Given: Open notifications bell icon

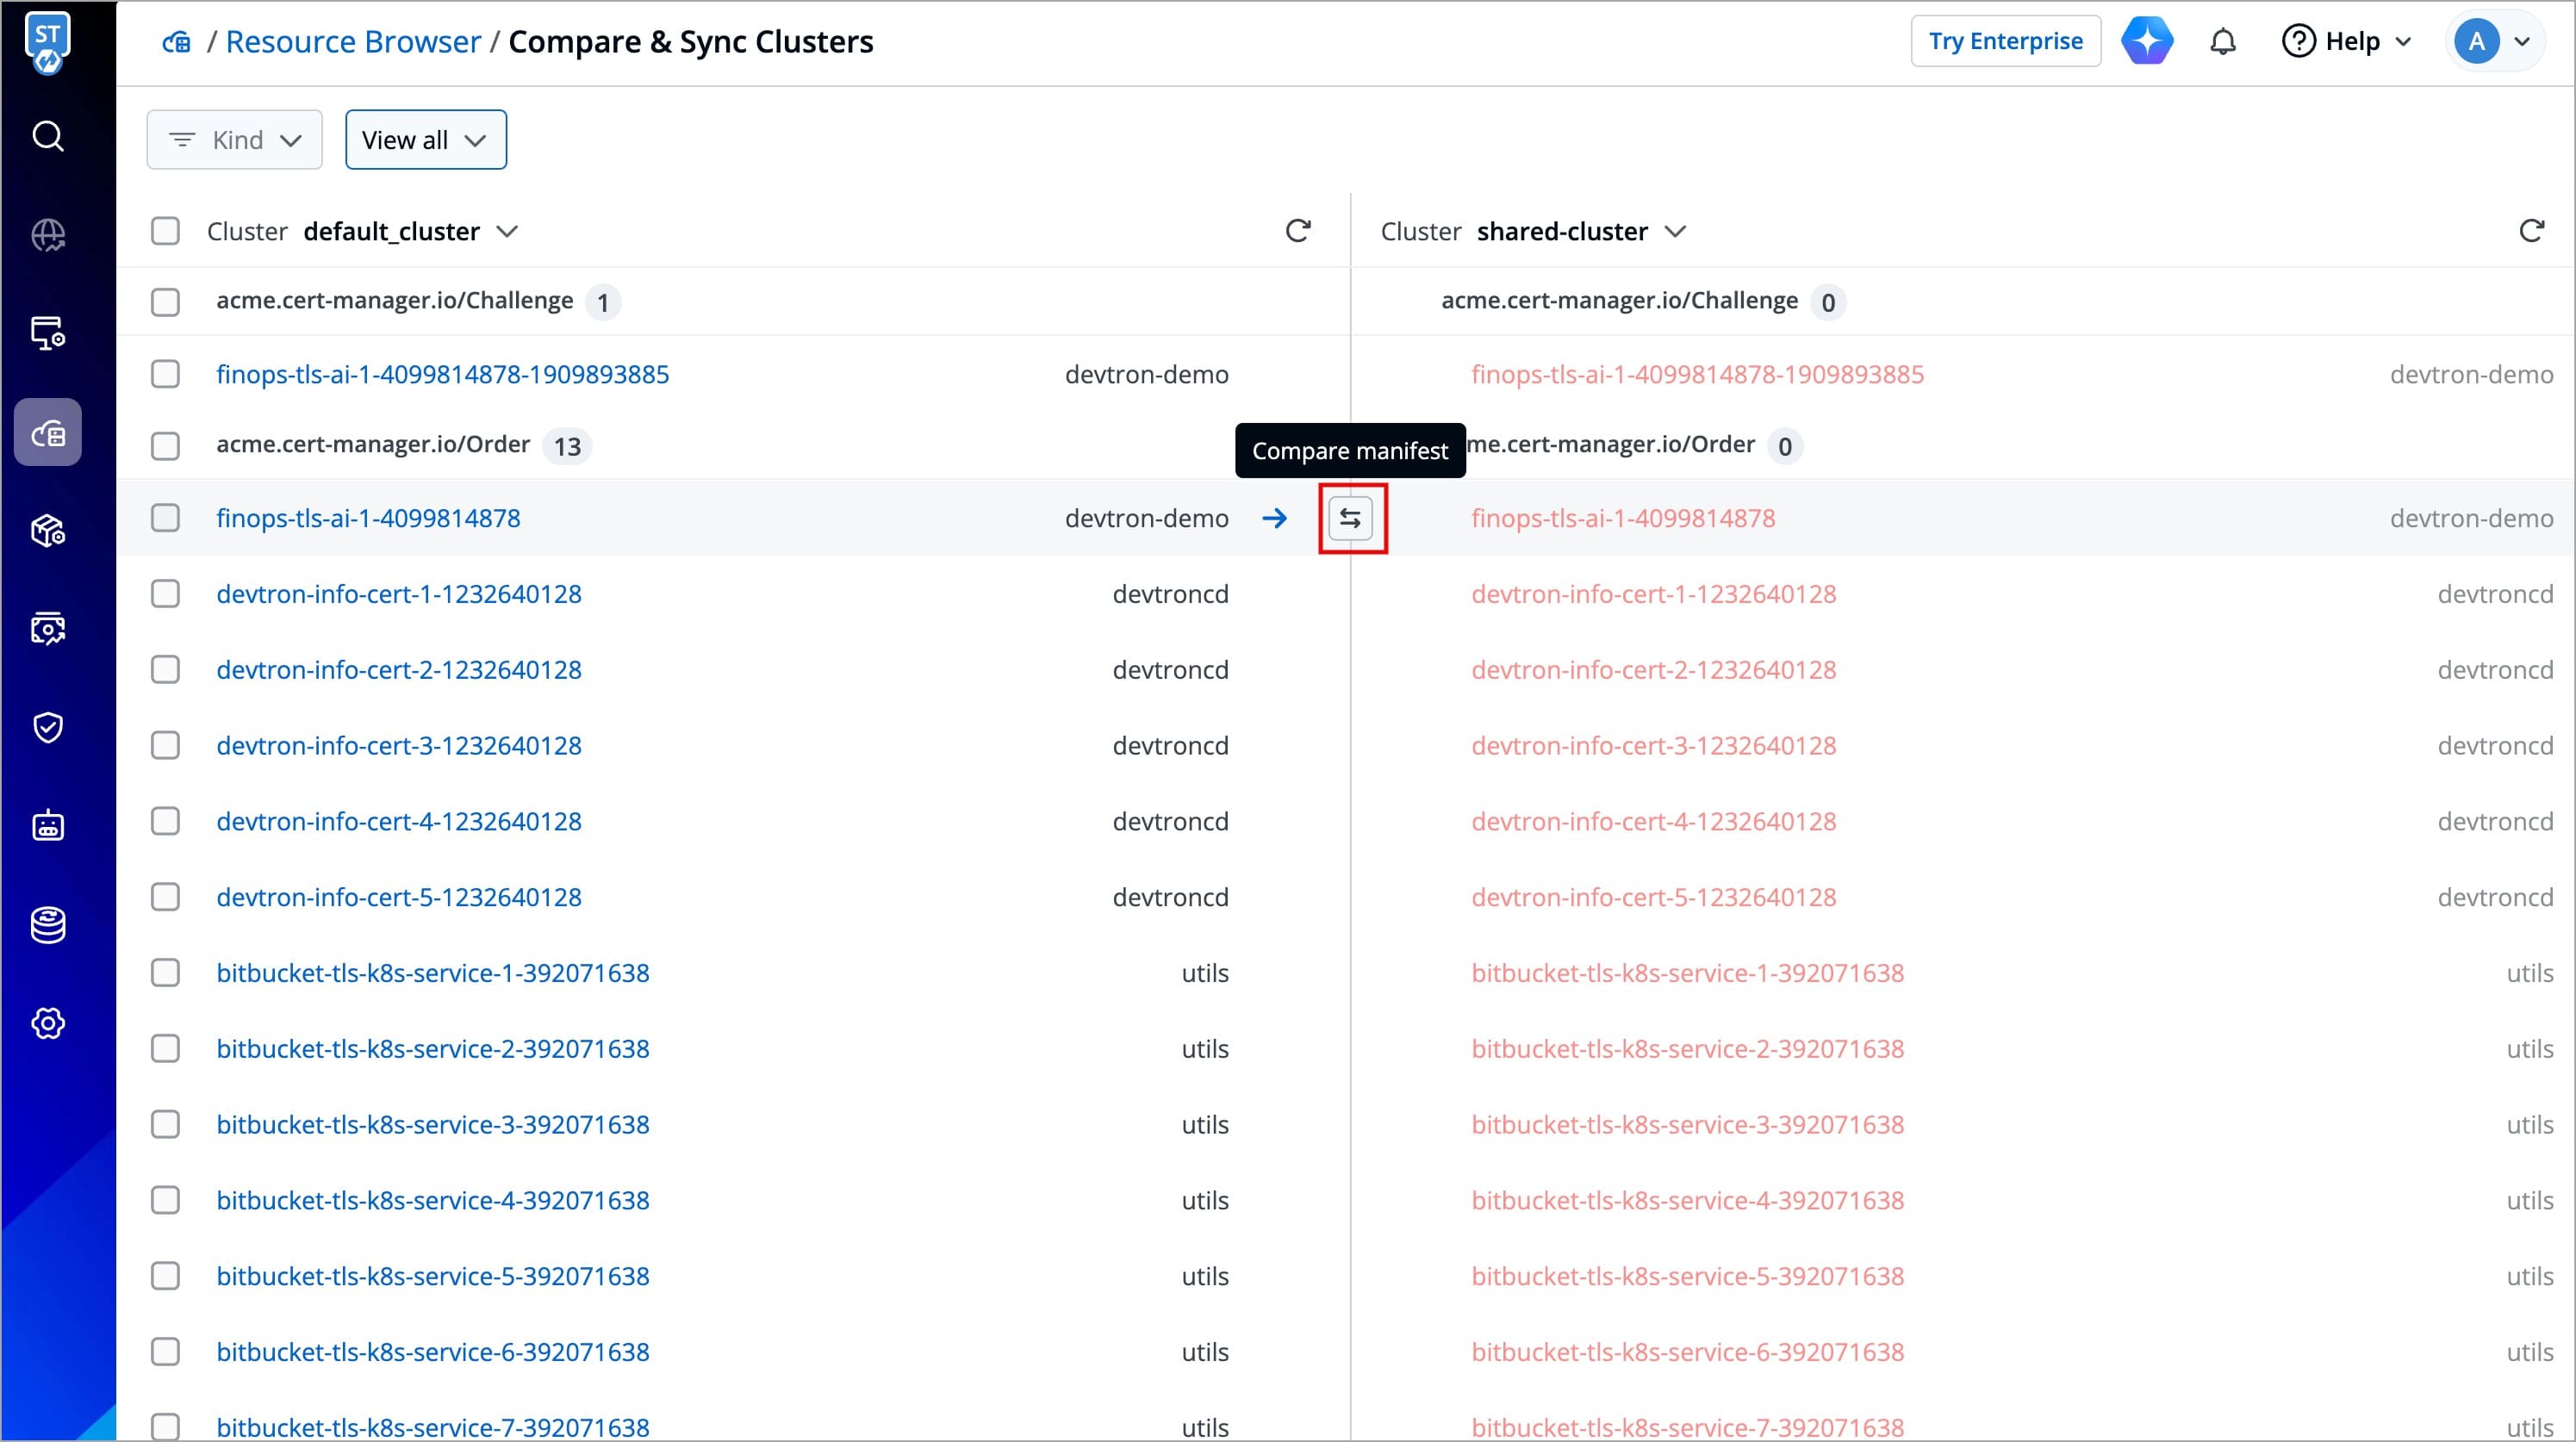Looking at the screenshot, I should [x=2222, y=42].
